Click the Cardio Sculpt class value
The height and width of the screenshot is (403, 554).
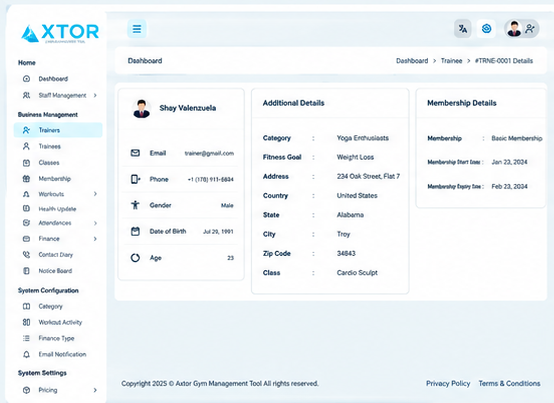(x=357, y=273)
